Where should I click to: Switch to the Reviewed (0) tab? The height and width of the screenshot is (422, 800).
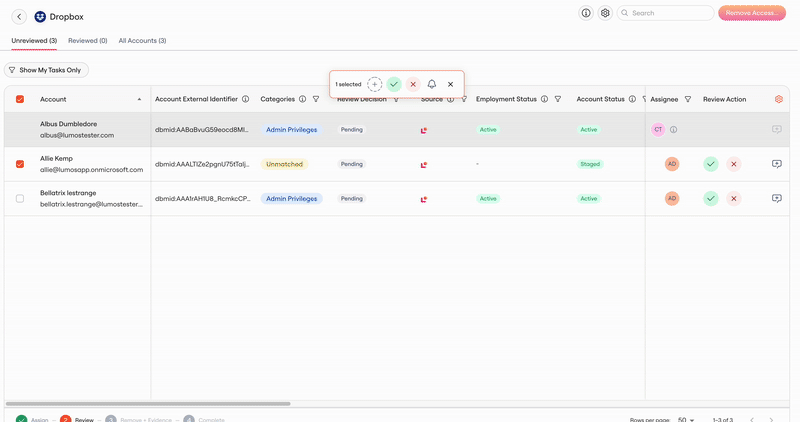pos(88,40)
